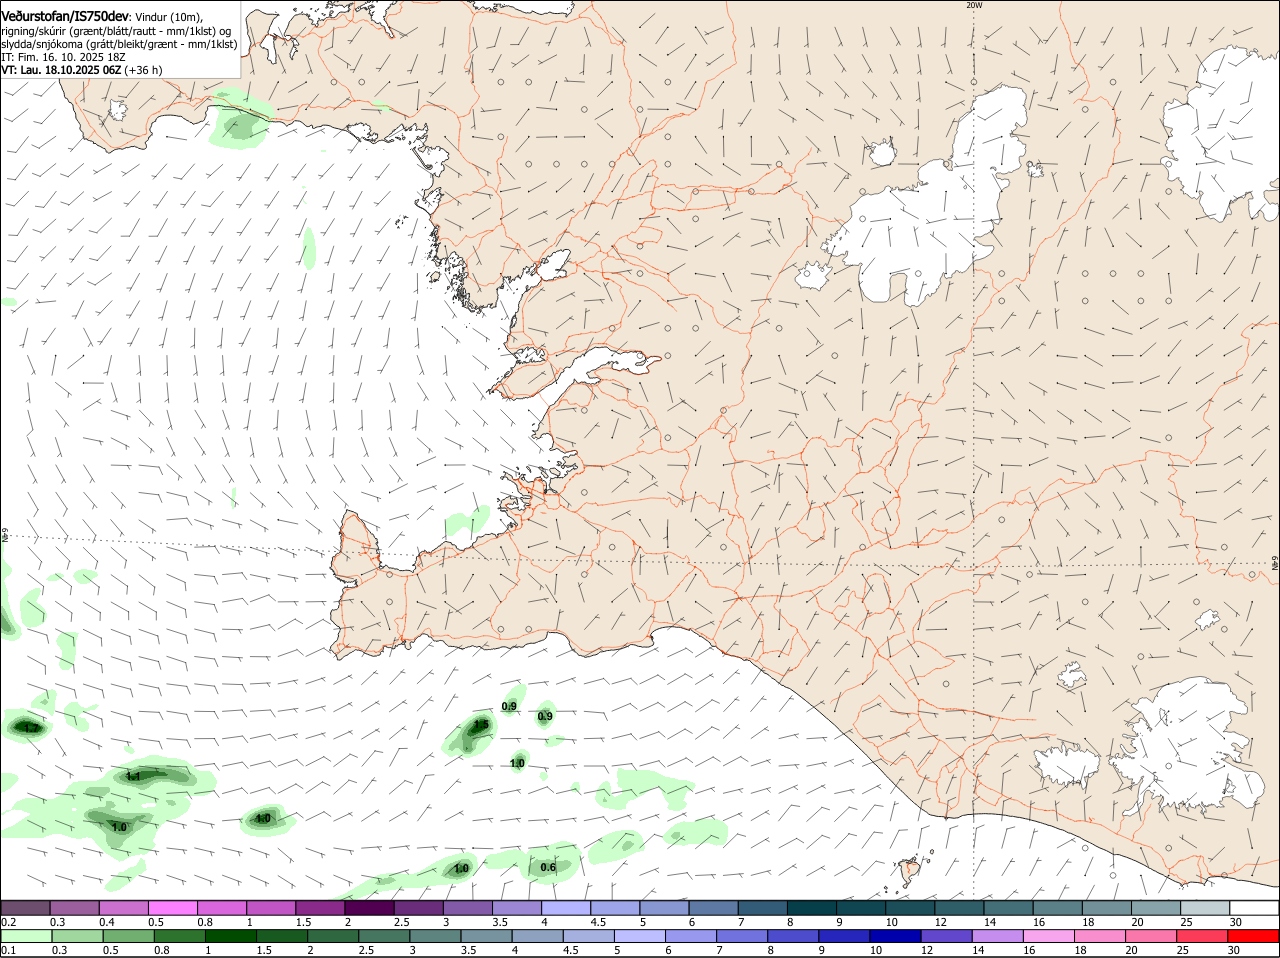Select the lower legend swatch above 0.3
The width and height of the screenshot is (1280, 958).
77,936
